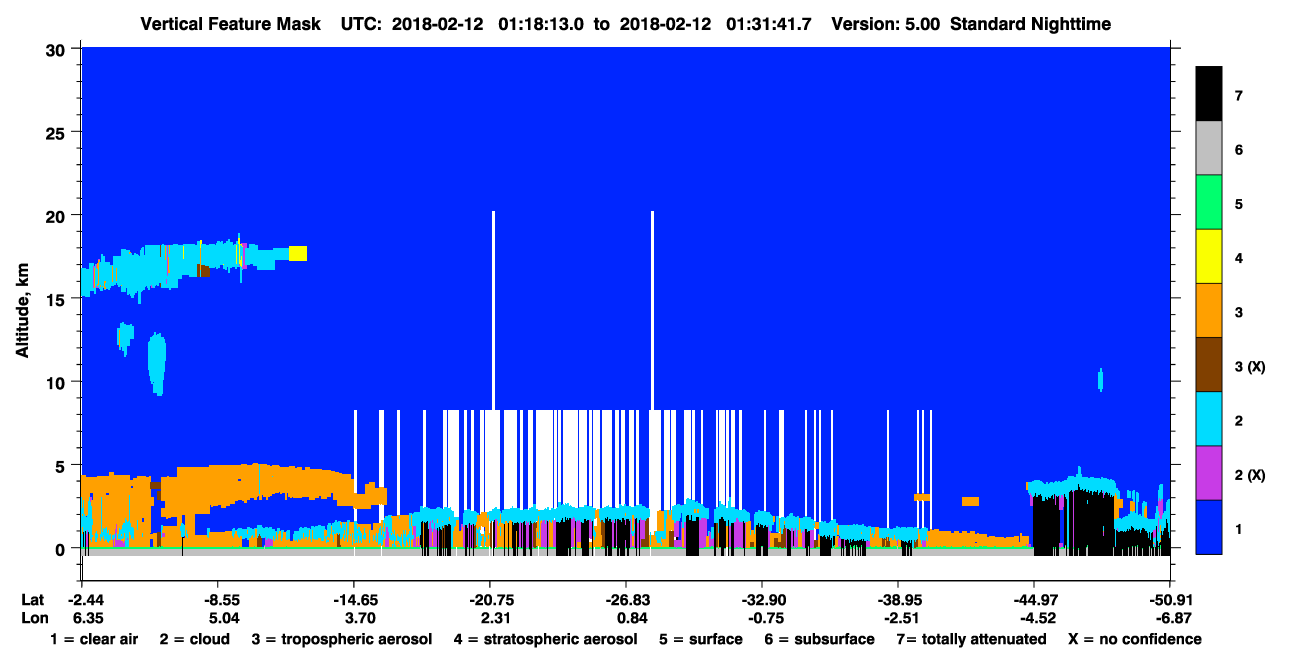
Task: Click the cyan color swatch labeled 2
Action: [x=1209, y=419]
